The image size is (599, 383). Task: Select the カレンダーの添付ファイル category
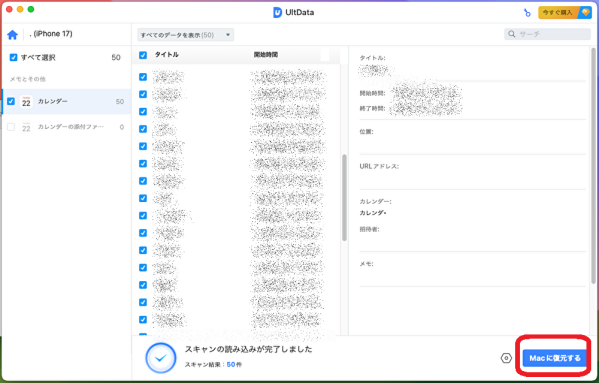click(66, 127)
